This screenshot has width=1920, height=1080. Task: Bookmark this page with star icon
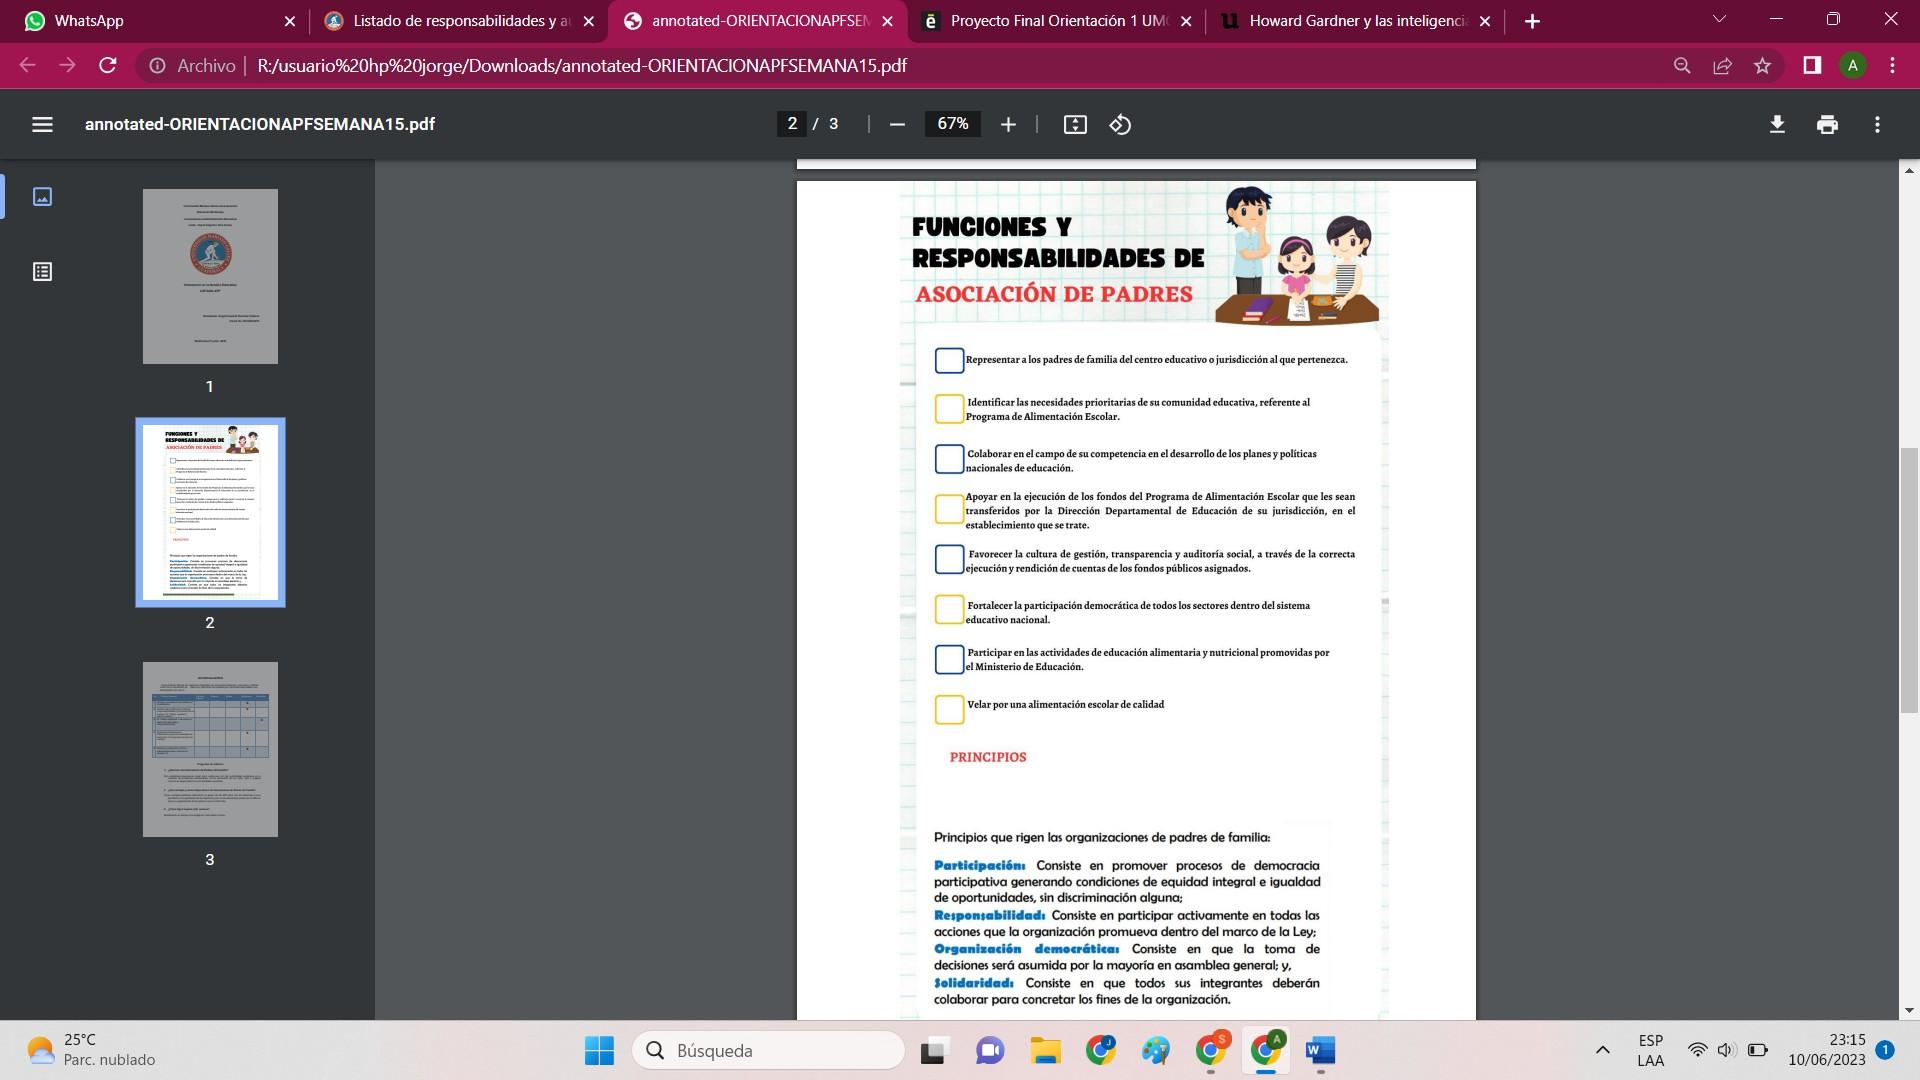point(1762,66)
